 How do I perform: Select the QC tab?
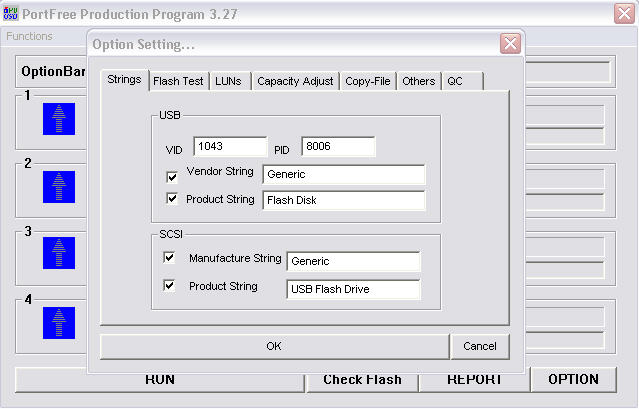point(462,81)
